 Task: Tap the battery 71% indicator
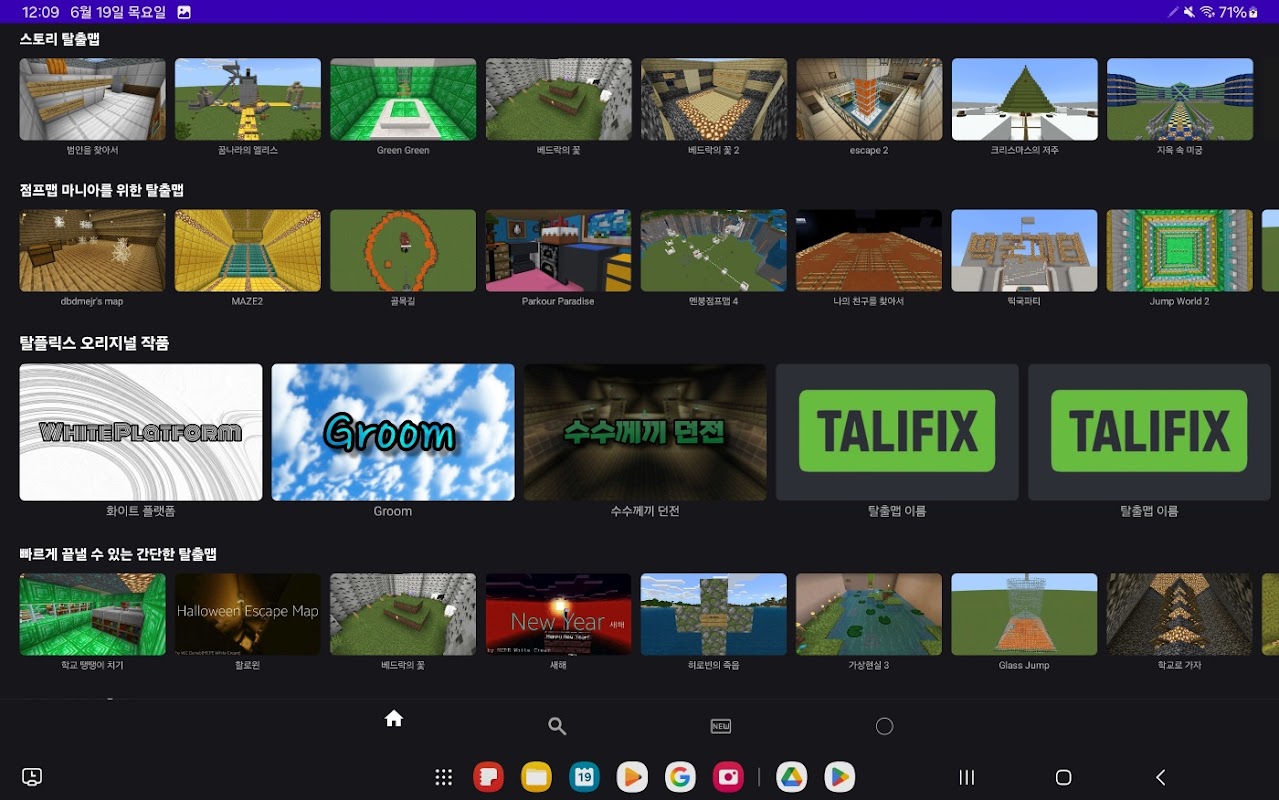1238,12
